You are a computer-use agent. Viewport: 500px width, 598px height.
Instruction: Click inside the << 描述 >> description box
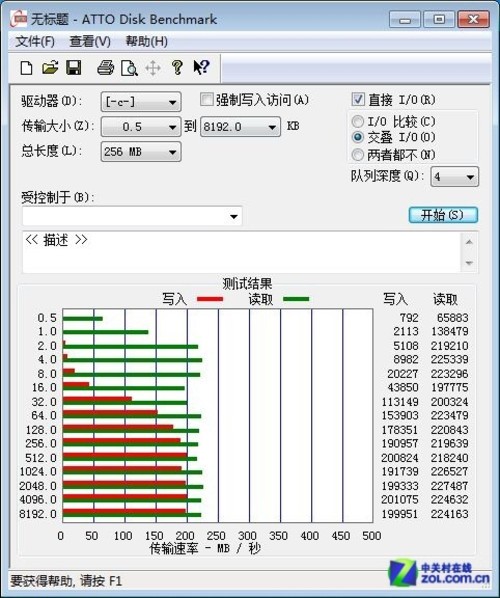[x=240, y=252]
